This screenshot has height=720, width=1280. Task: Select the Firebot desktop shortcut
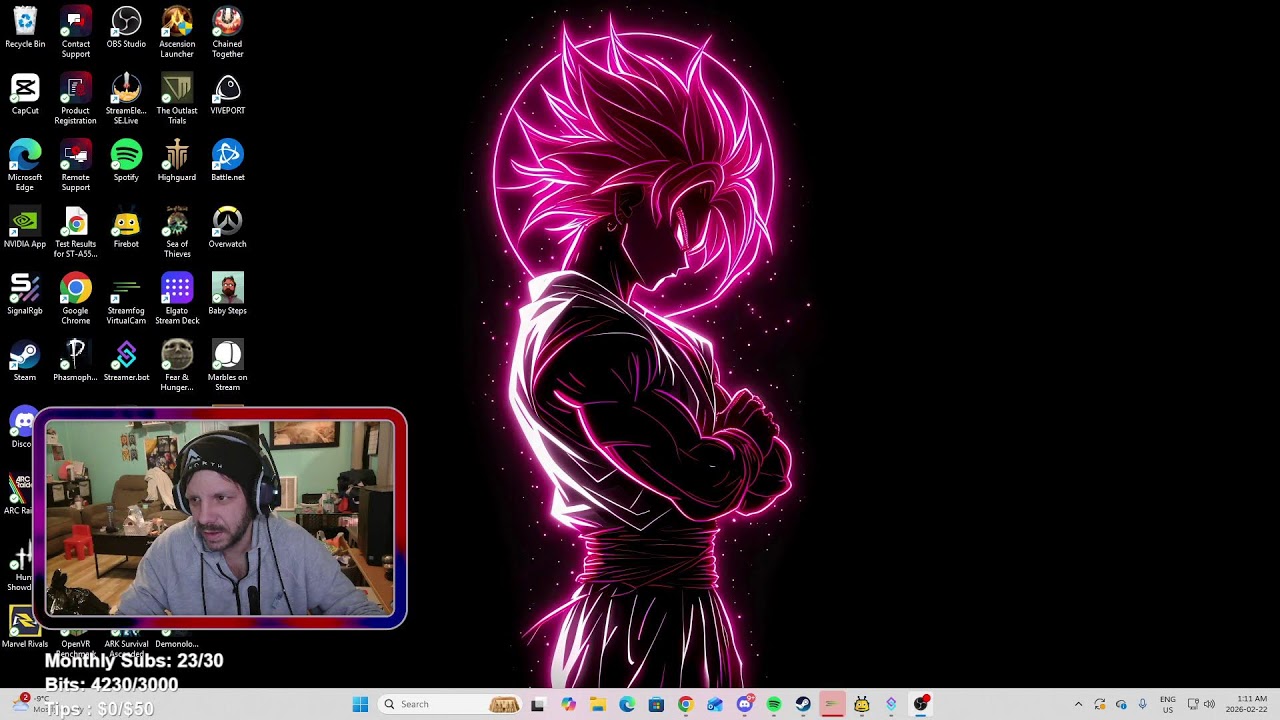point(126,228)
